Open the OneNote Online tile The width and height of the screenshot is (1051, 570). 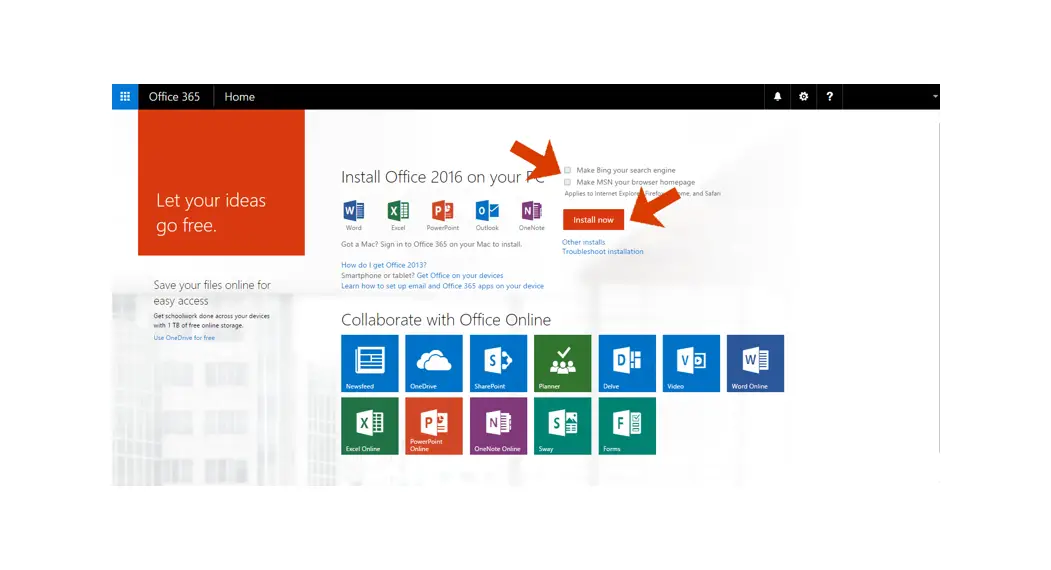click(x=498, y=426)
